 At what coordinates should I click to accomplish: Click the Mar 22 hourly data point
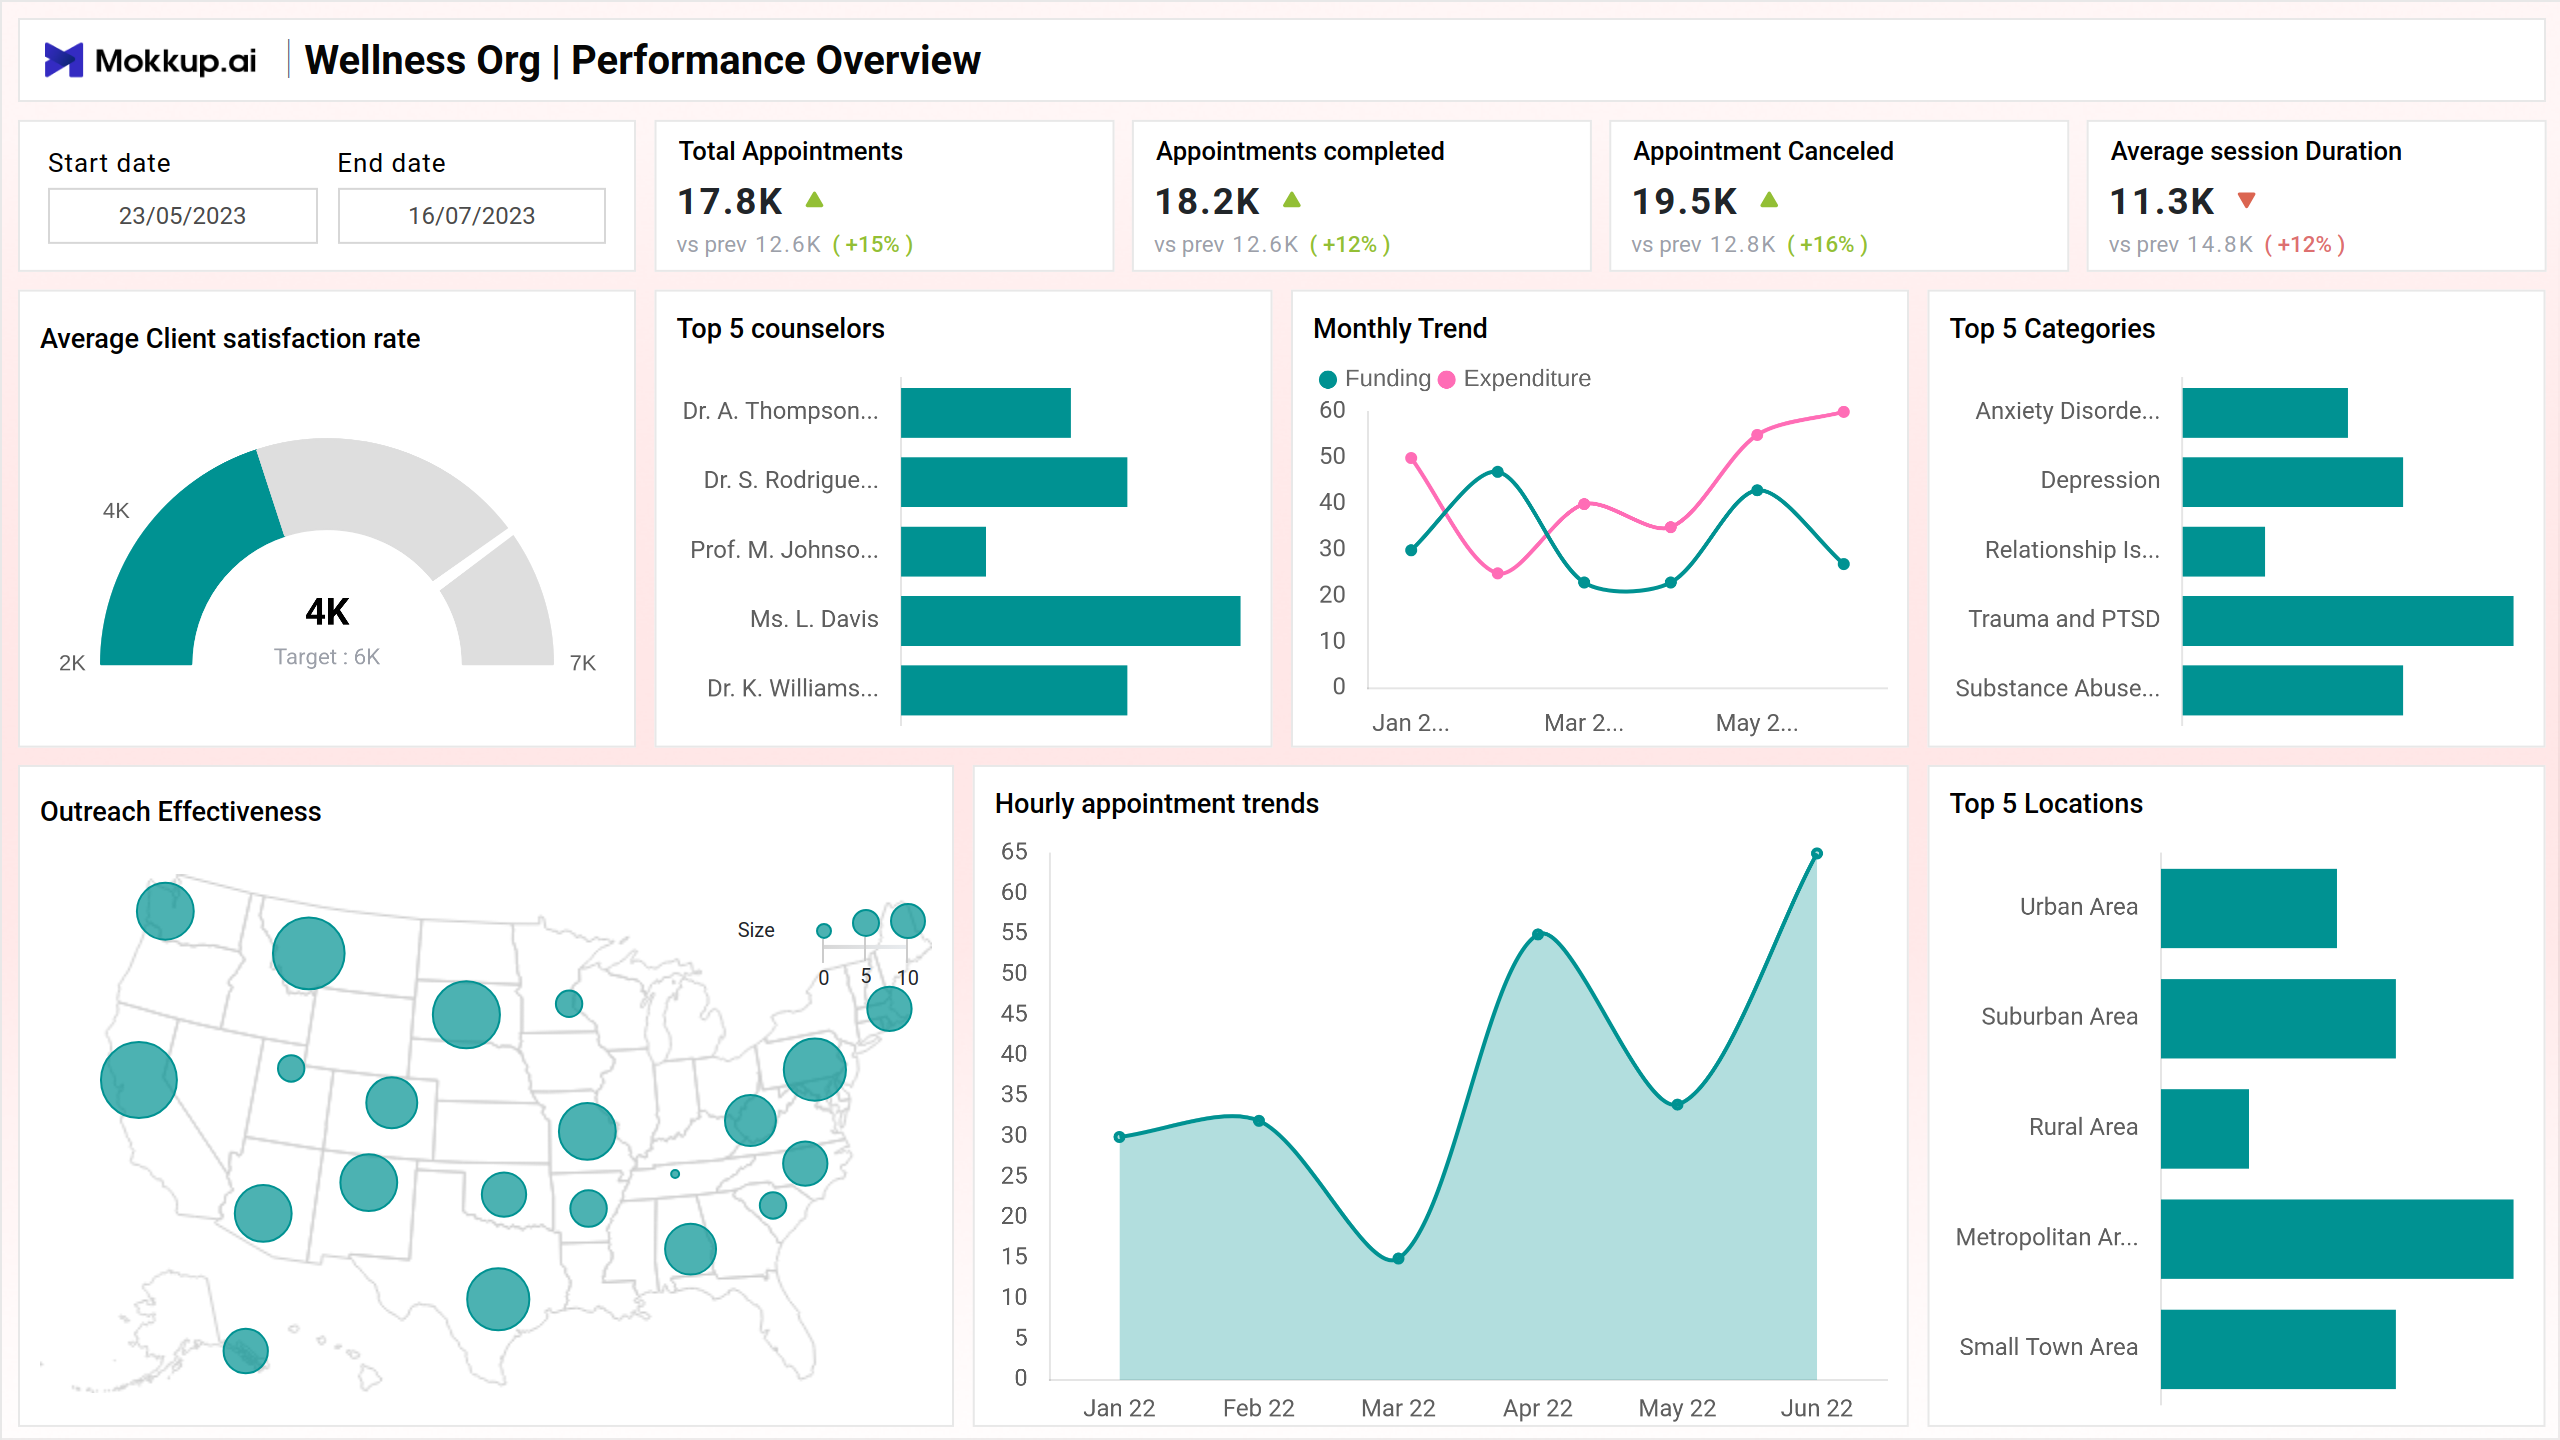[x=1398, y=1259]
